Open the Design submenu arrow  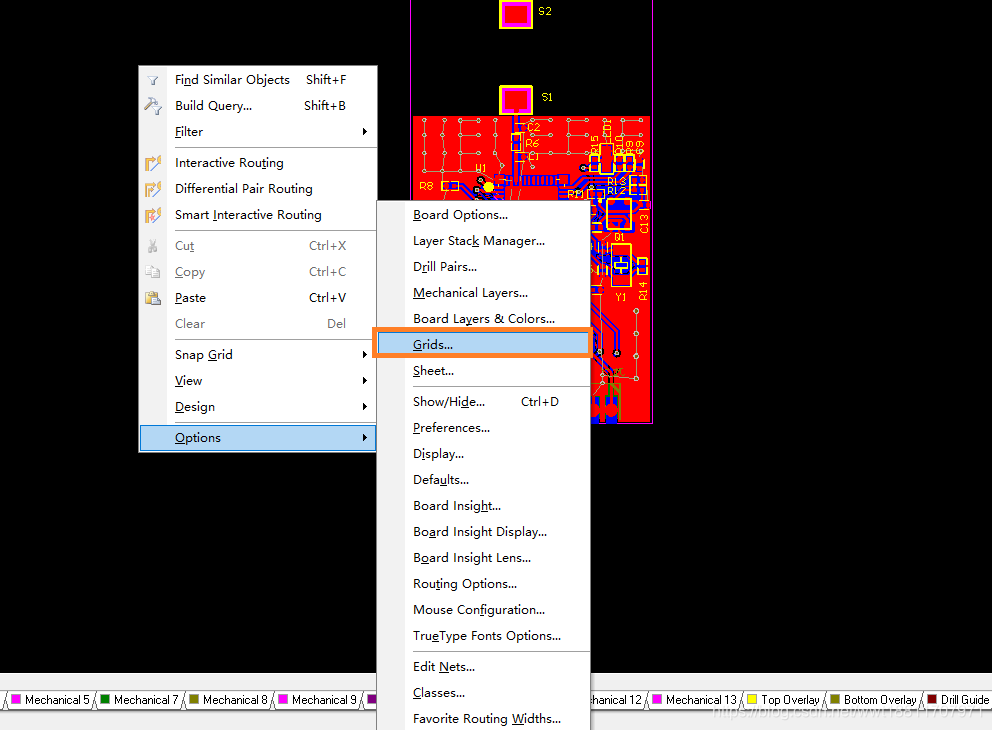[365, 407]
